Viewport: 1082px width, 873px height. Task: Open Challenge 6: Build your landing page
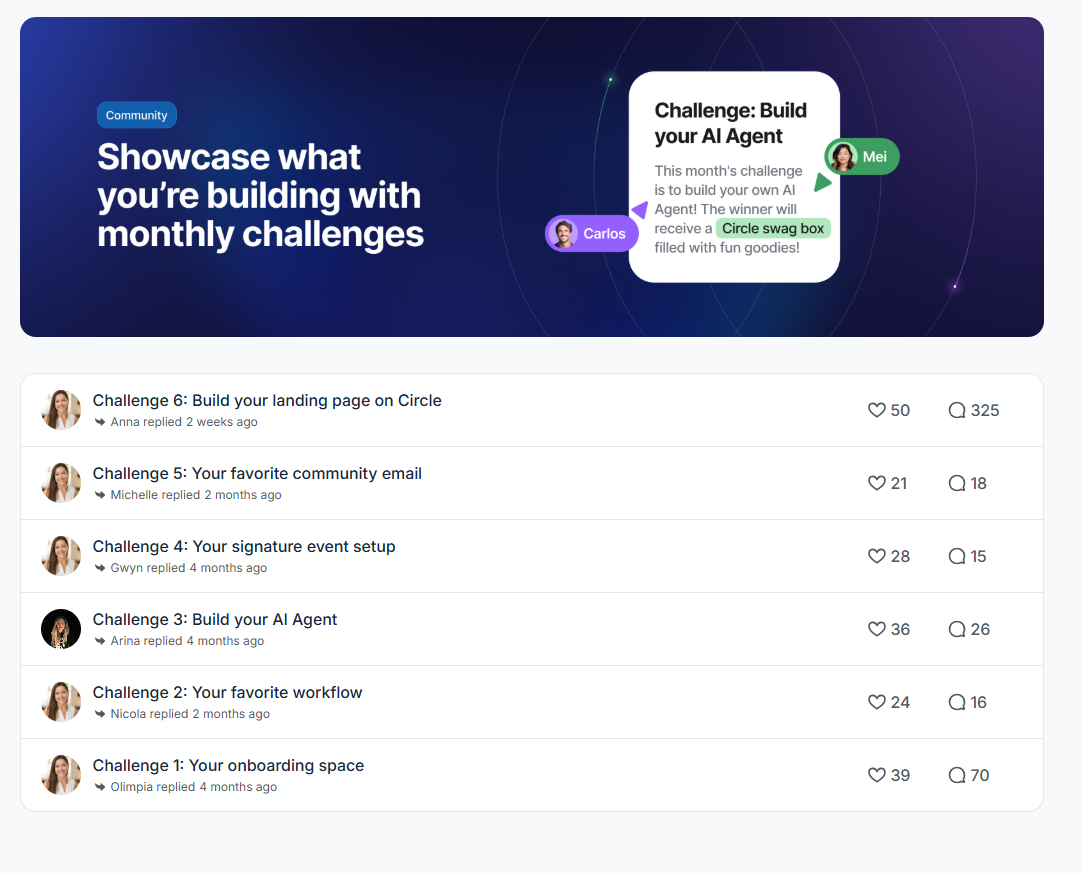click(x=267, y=401)
